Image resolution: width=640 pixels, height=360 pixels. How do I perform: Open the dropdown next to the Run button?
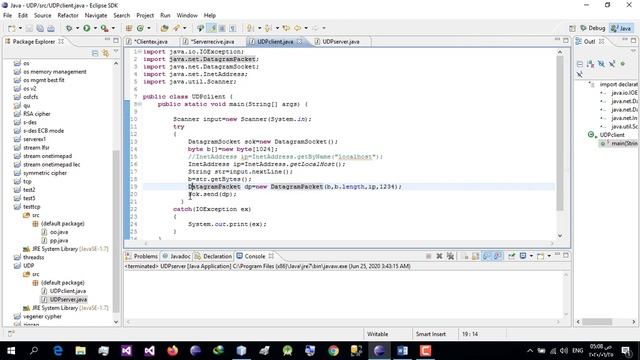pyautogui.click(x=95, y=28)
